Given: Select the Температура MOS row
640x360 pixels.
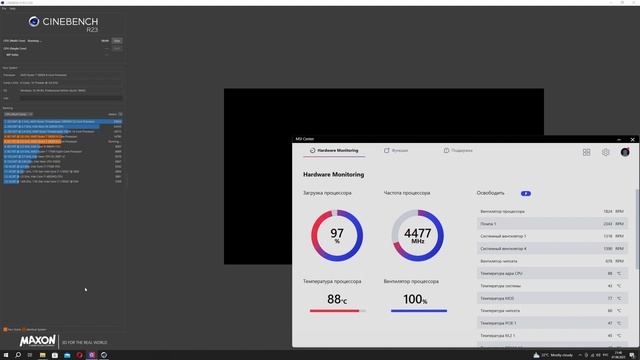Looking at the screenshot, I should [x=552, y=298].
